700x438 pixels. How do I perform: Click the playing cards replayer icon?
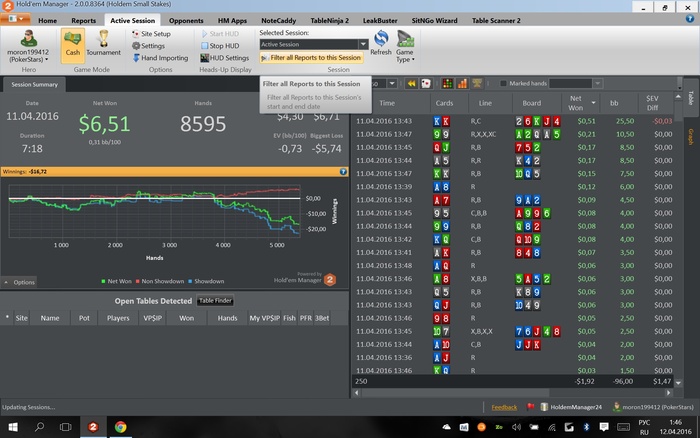pyautogui.click(x=426, y=83)
